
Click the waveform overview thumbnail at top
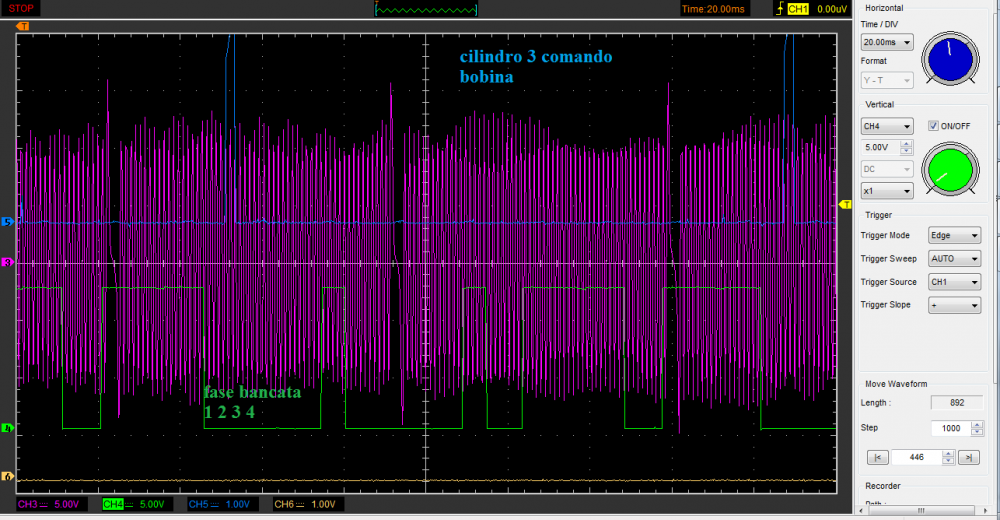point(426,9)
